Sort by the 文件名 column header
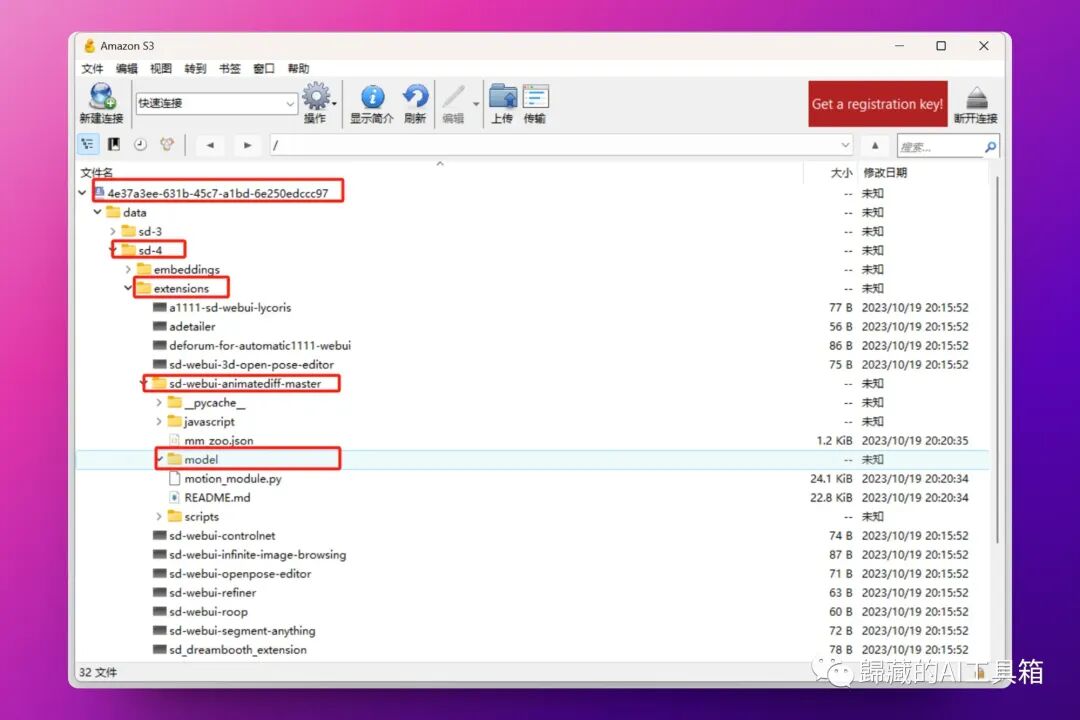The image size is (1080, 720). 97,172
